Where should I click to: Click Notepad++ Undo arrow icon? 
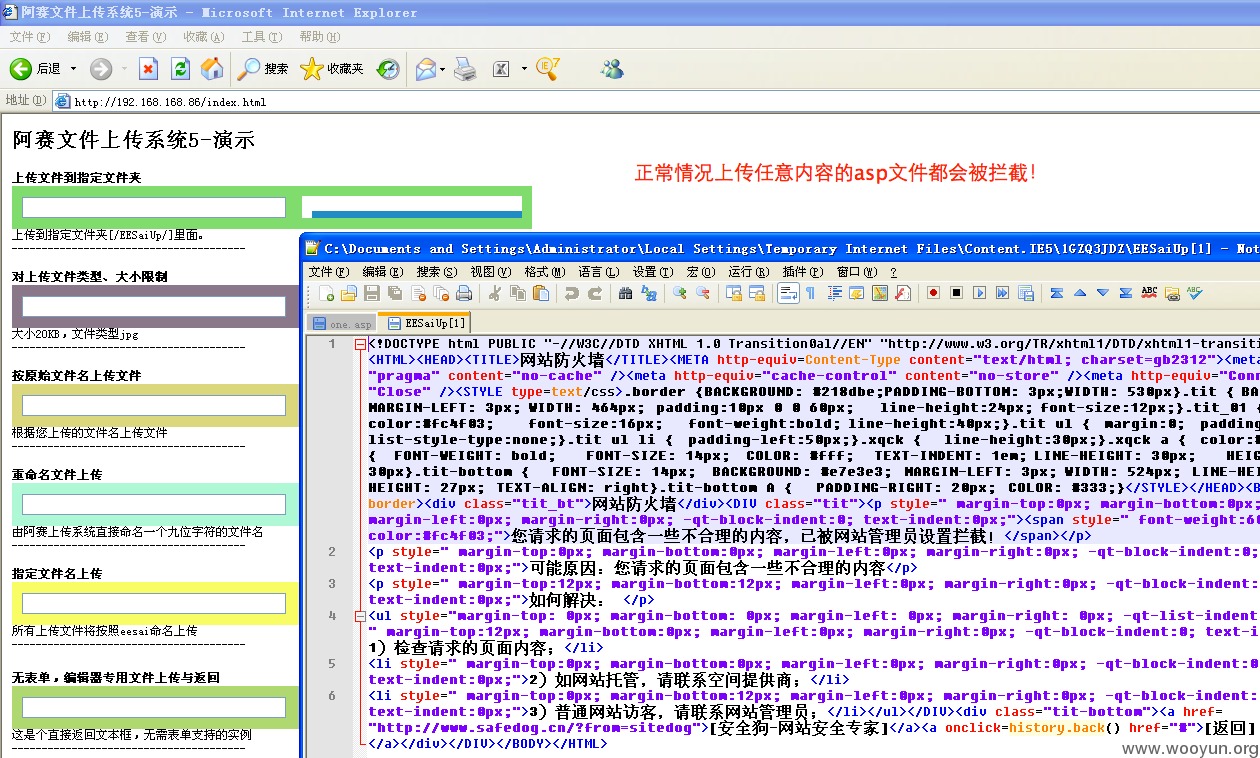572,293
